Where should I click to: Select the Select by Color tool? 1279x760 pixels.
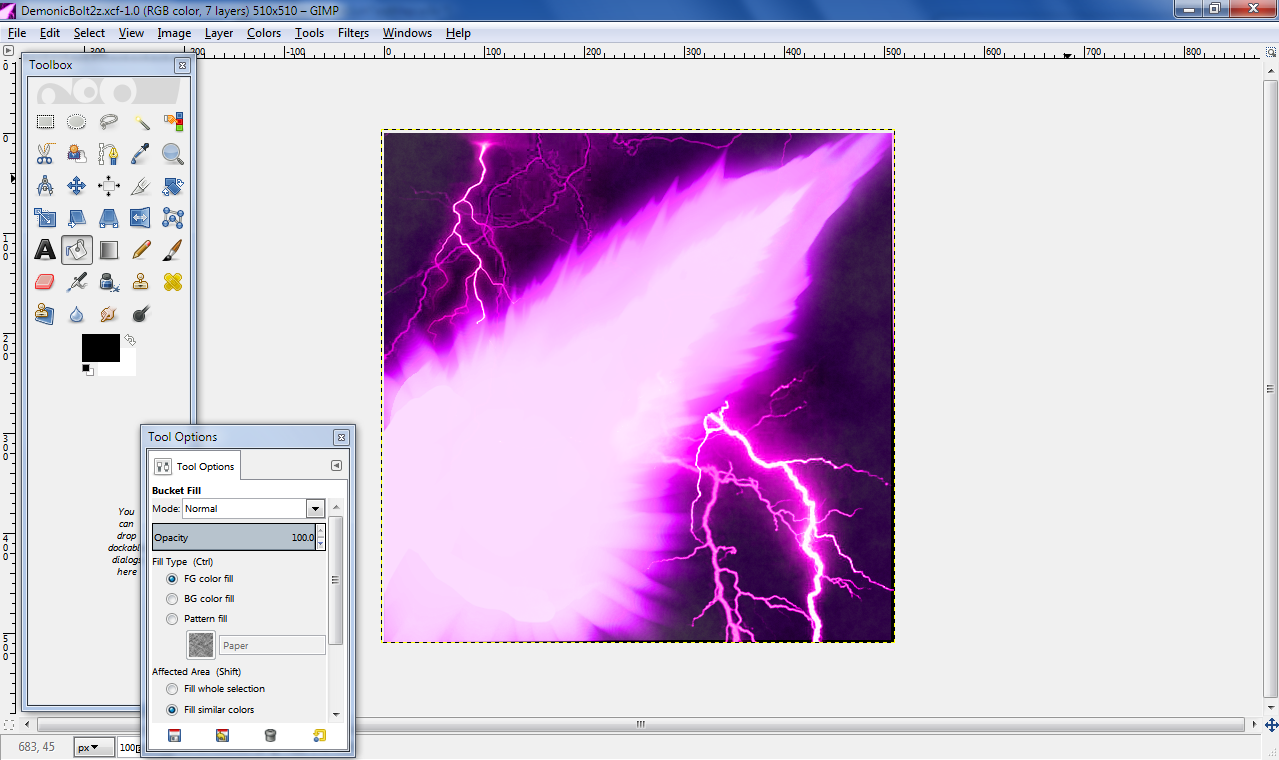(173, 122)
